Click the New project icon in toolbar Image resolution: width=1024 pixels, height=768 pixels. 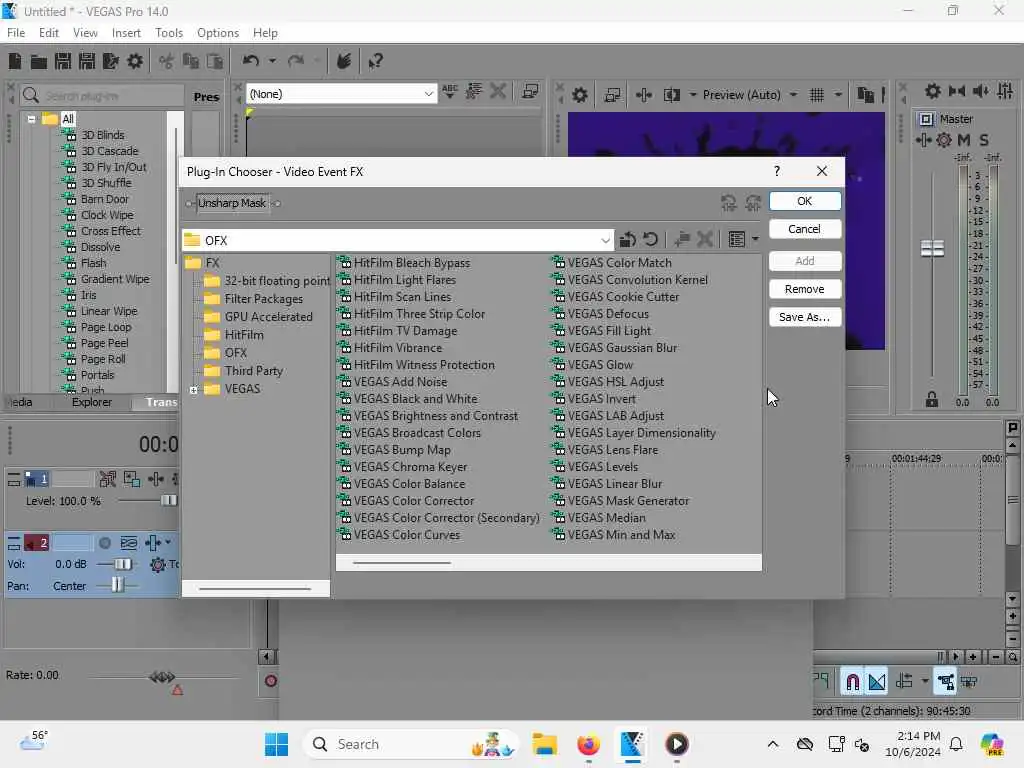pyautogui.click(x=14, y=61)
